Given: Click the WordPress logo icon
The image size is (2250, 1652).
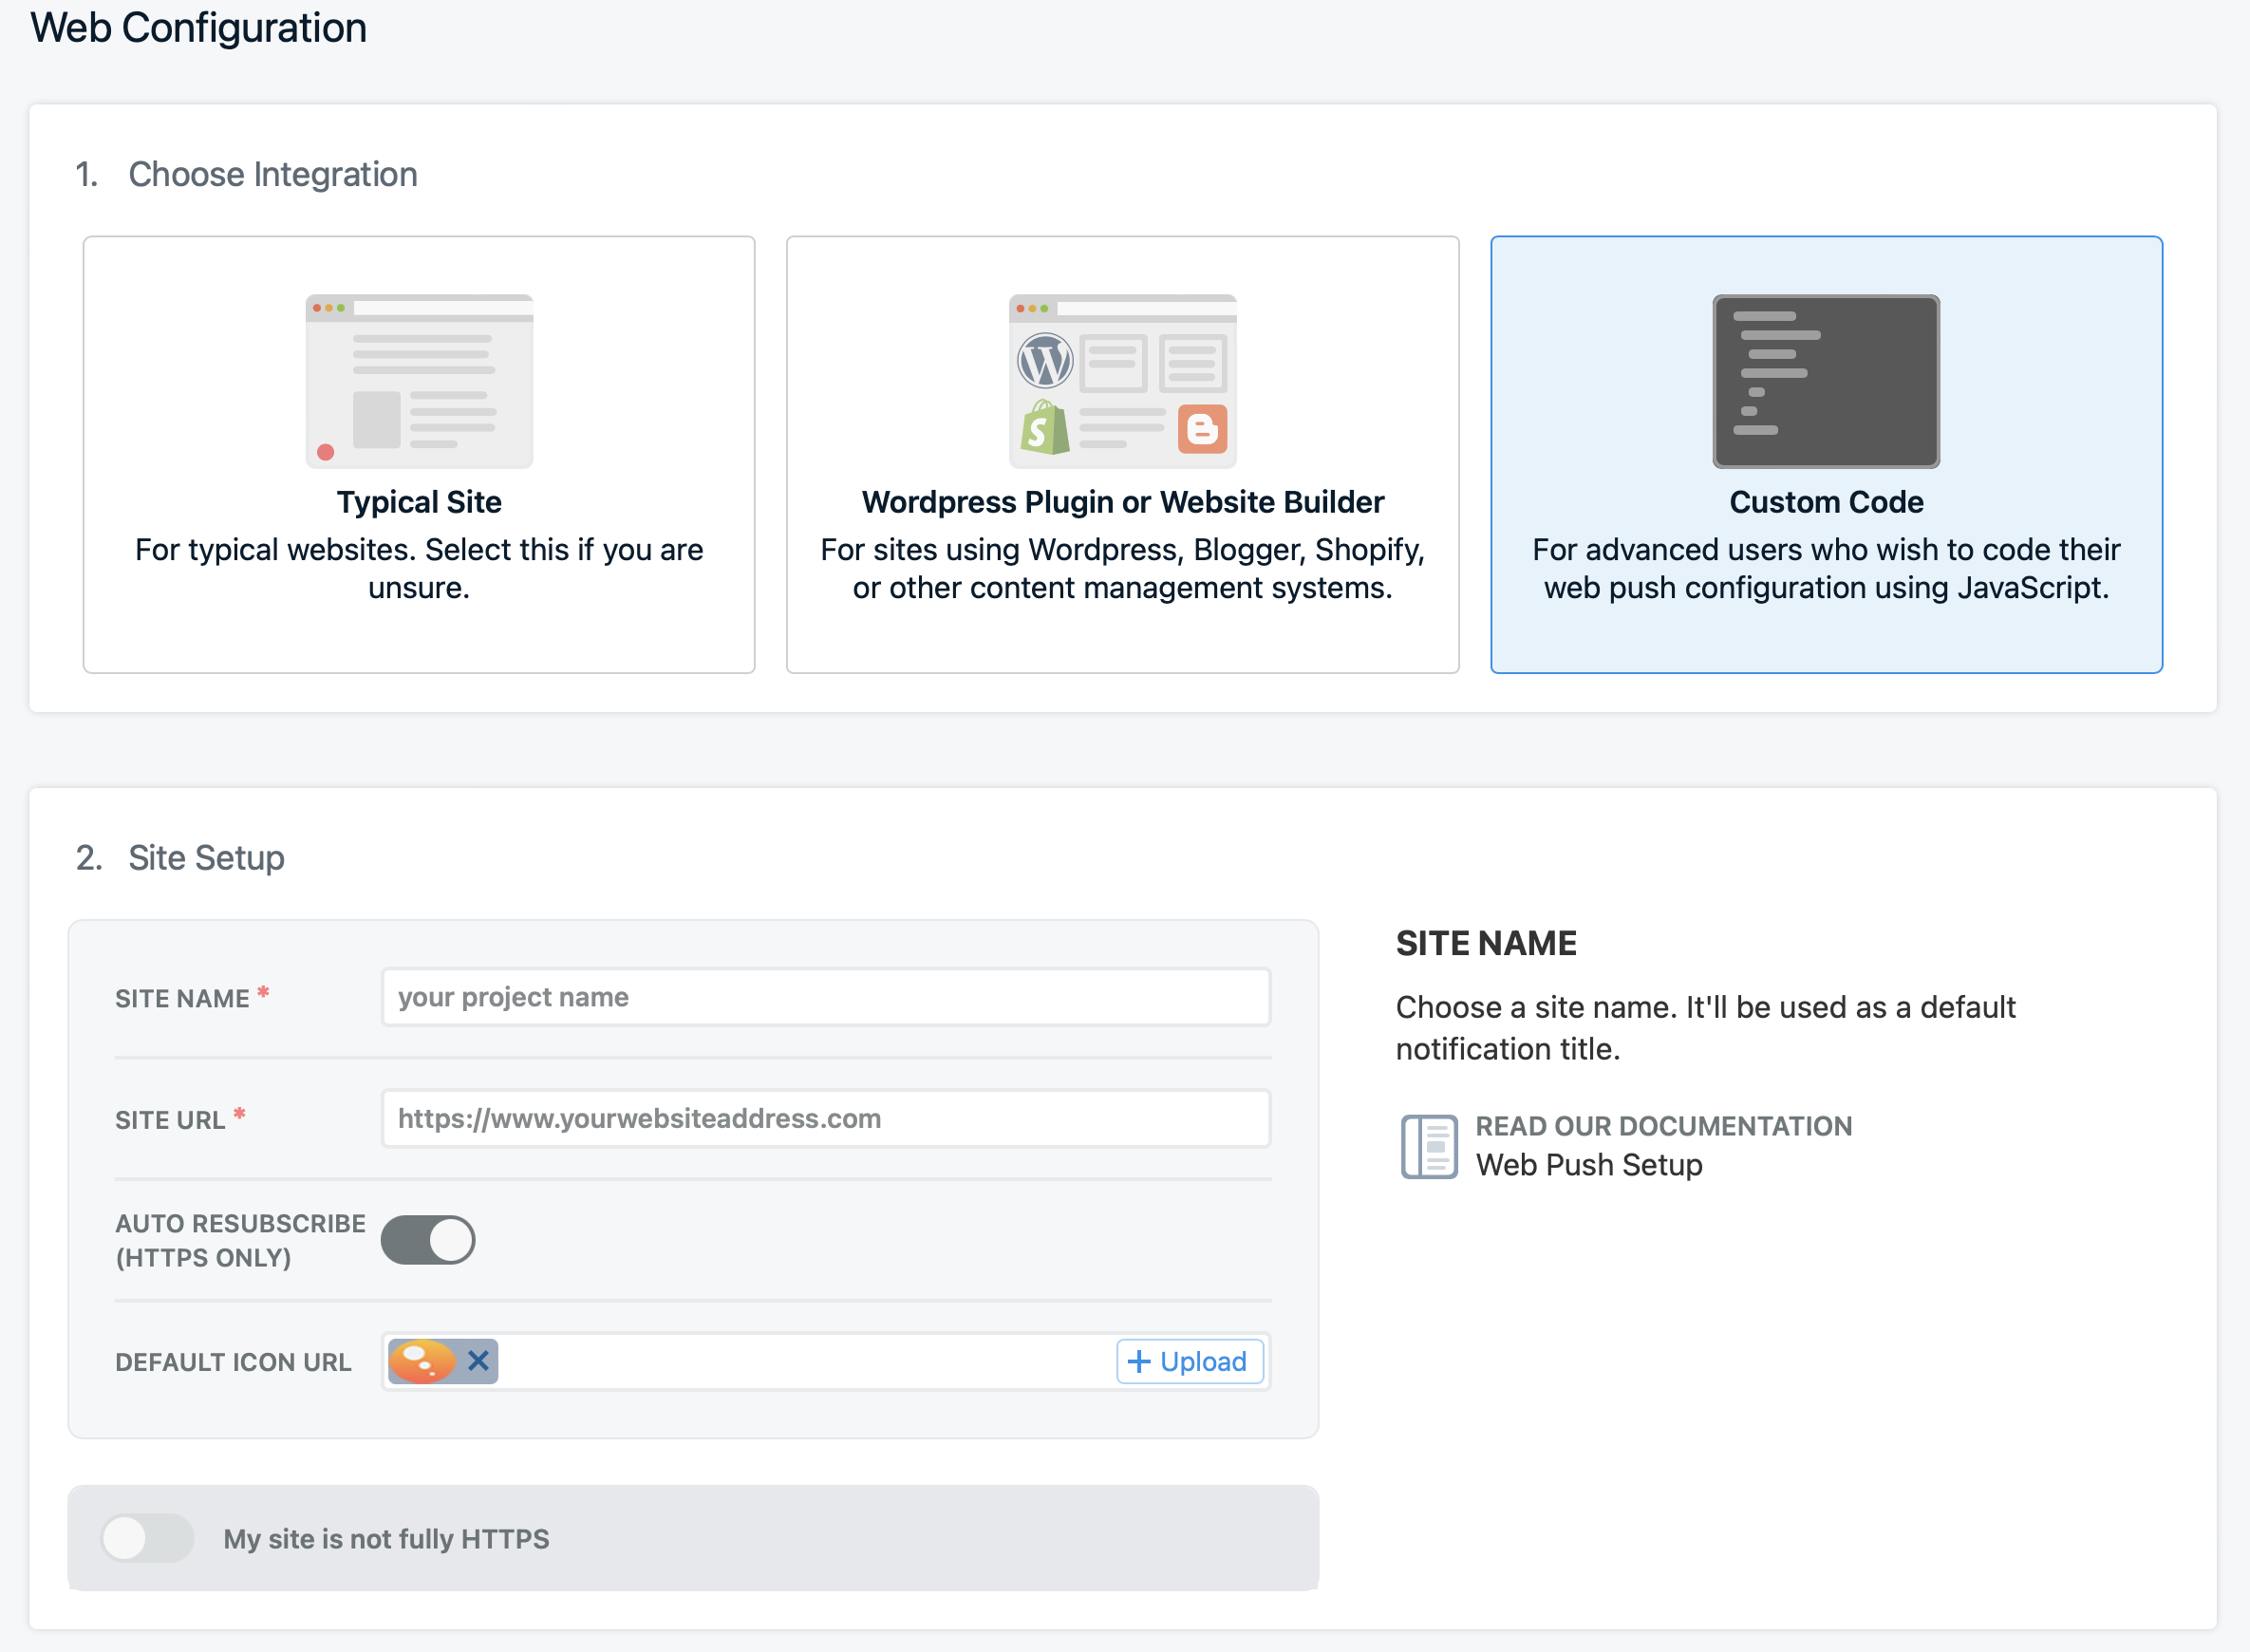Looking at the screenshot, I should coord(1044,361).
